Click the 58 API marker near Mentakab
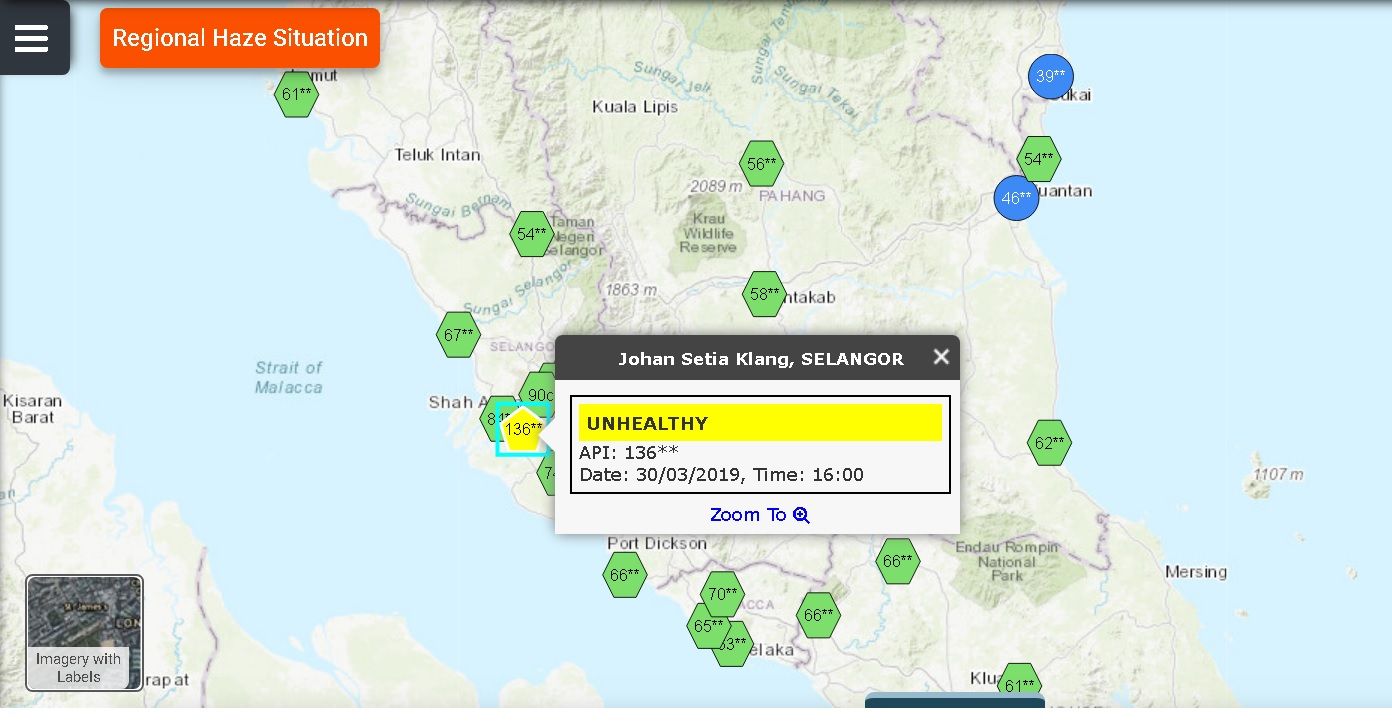The image size is (1392, 722). (x=764, y=294)
